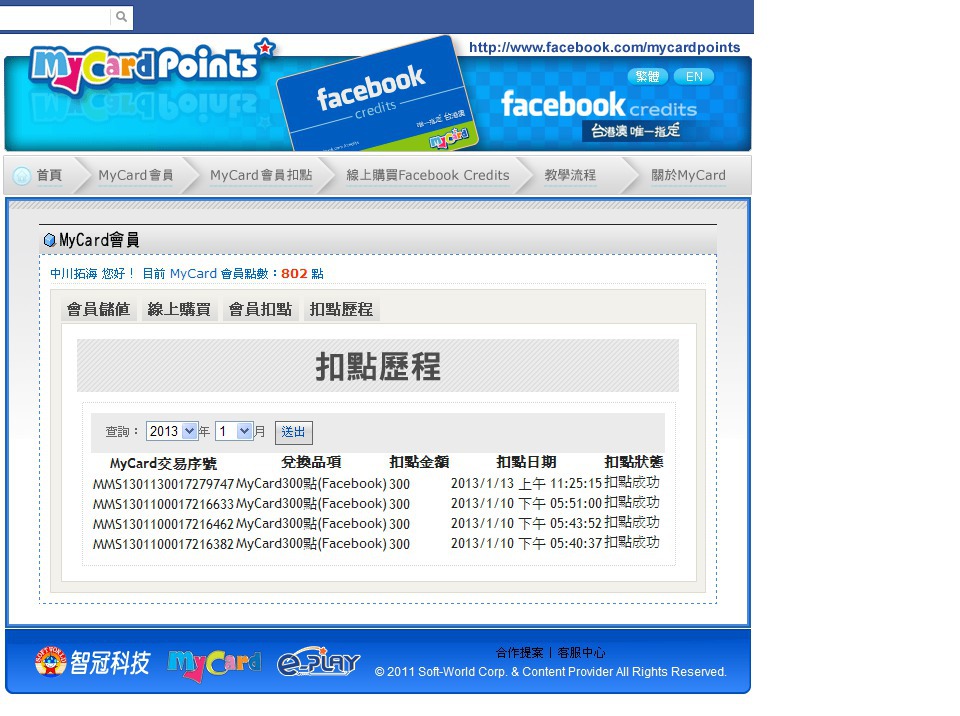Screen dimensions: 960x716
Task: Click transaction number MMS130110001721​6462
Action: pyautogui.click(x=163, y=524)
